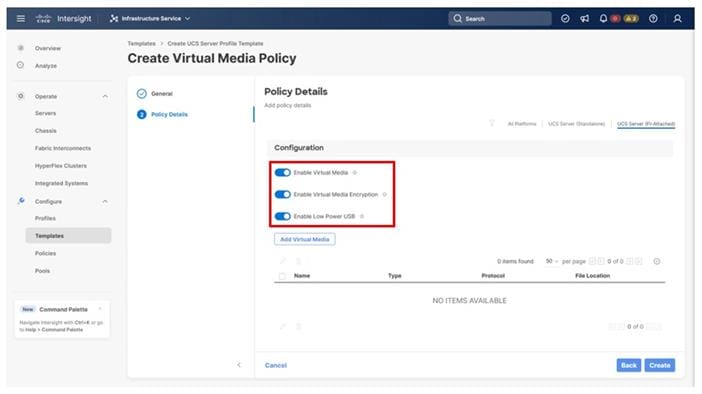Open the notifications bell icon
Viewport: 702px width, 394px height.
(x=603, y=18)
